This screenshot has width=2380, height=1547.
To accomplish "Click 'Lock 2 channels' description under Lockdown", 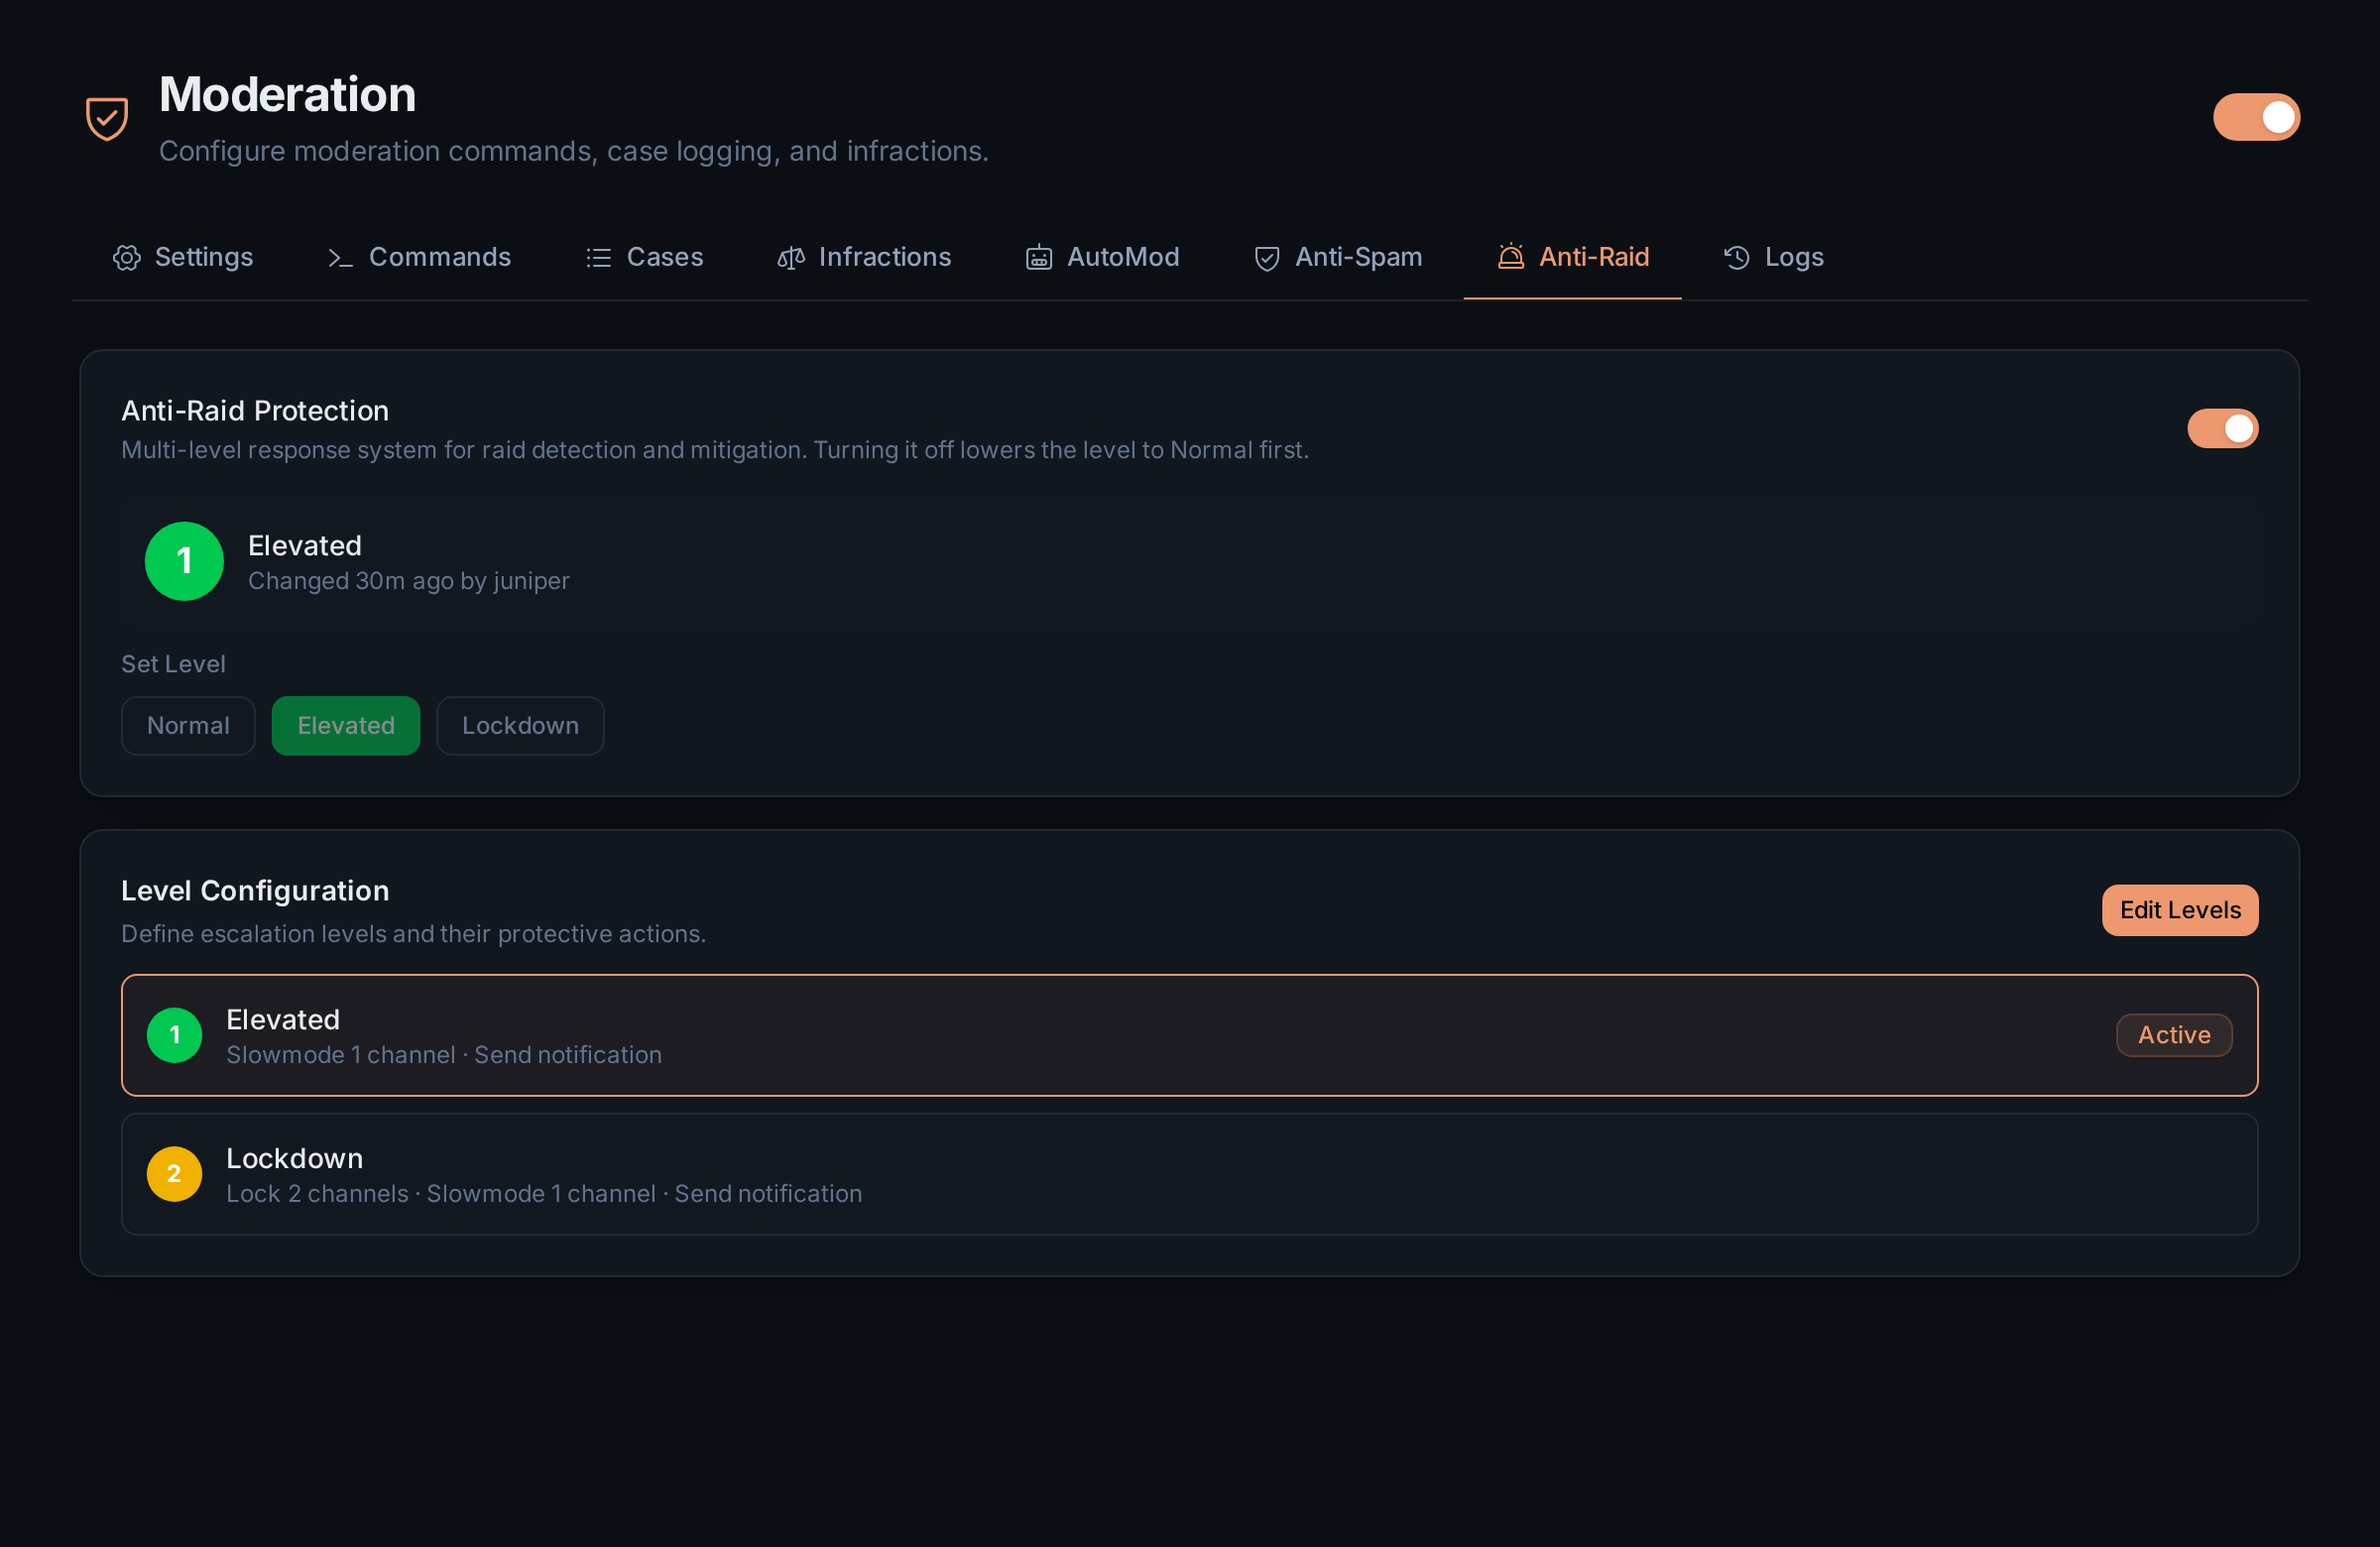I will point(317,1194).
